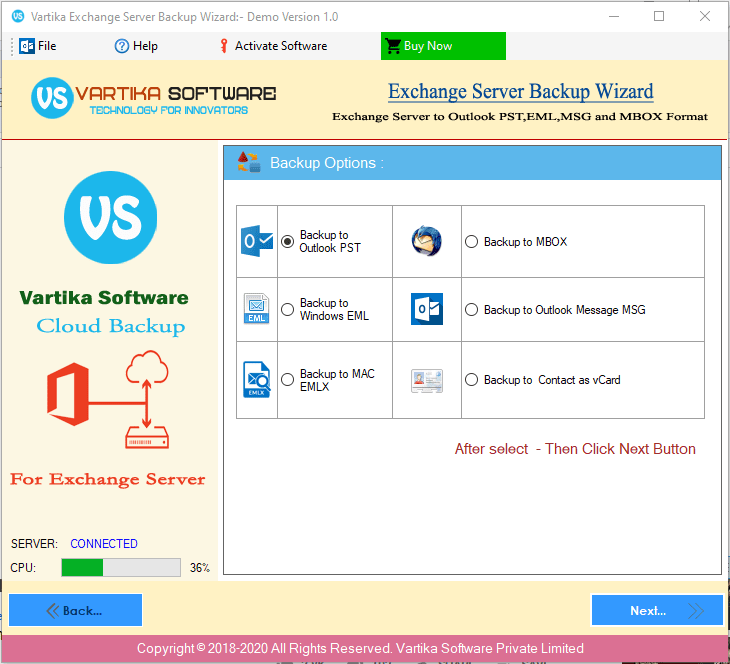Image resolution: width=730 pixels, height=664 pixels.
Task: Click the 'Cloud Backup' sidebar text
Action: click(111, 326)
